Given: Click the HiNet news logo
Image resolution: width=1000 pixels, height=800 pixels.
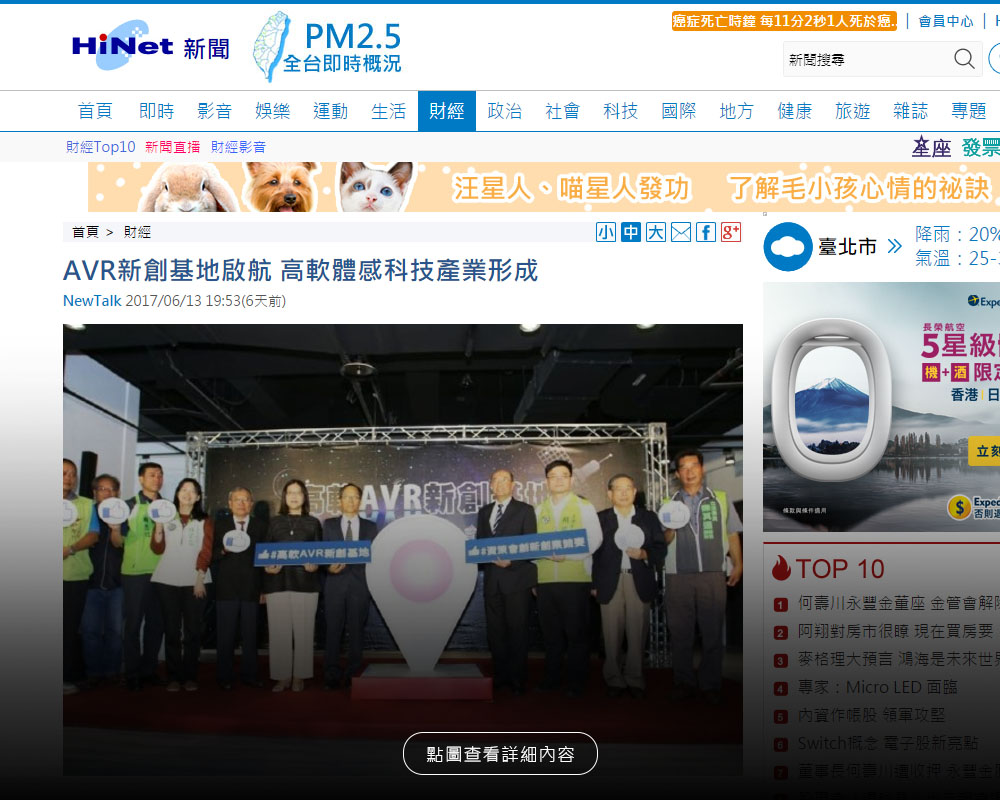Looking at the screenshot, I should pyautogui.click(x=150, y=47).
